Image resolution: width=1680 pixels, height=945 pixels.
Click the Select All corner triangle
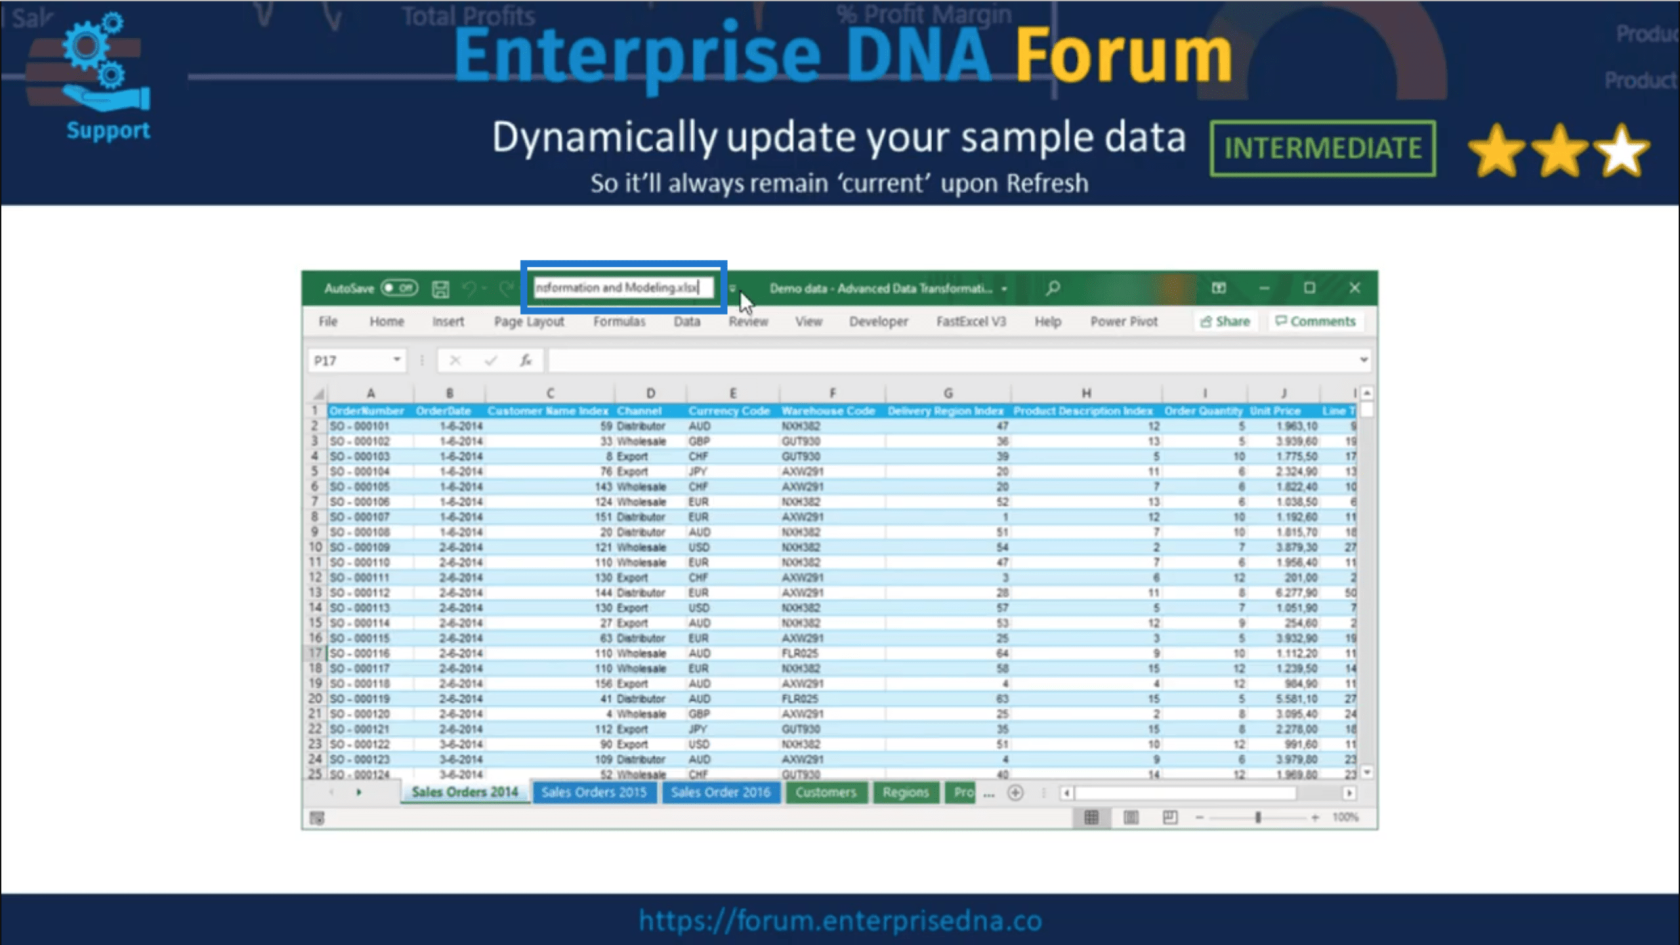(x=317, y=393)
